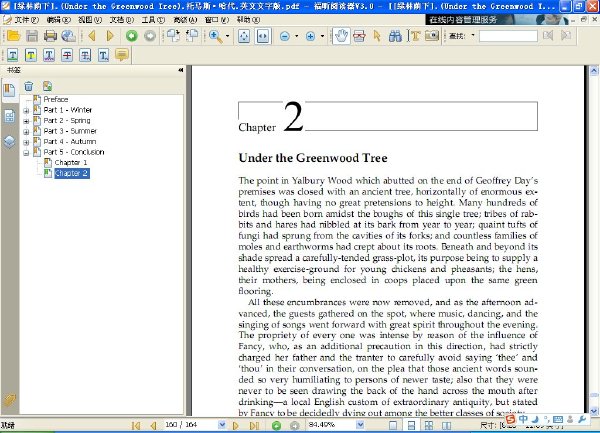Enable Facing pages layout in status bar
This screenshot has width=600, height=433.
tap(447, 425)
